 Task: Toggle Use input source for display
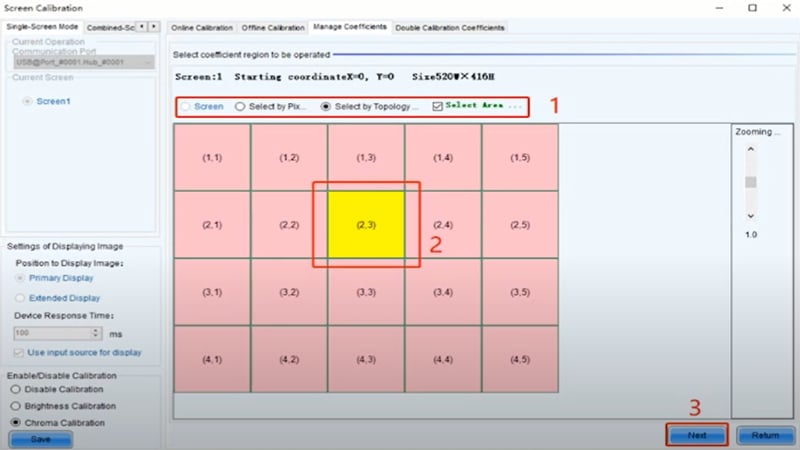click(19, 353)
